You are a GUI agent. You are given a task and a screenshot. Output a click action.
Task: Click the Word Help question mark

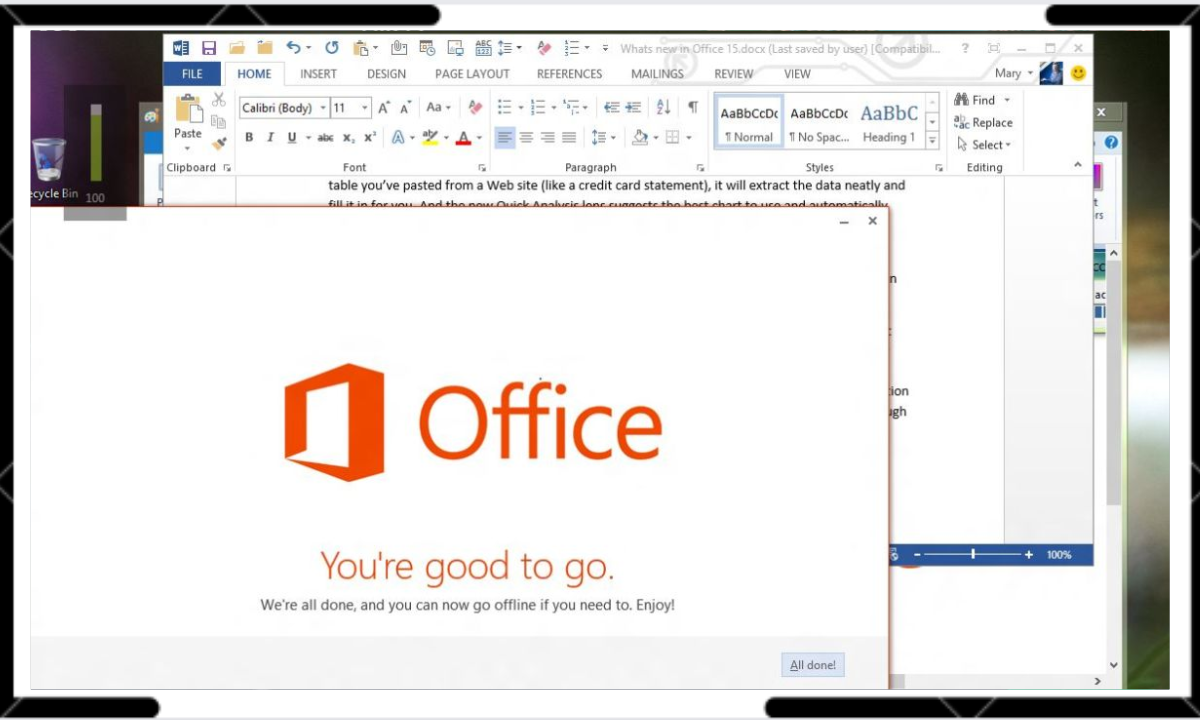(965, 47)
